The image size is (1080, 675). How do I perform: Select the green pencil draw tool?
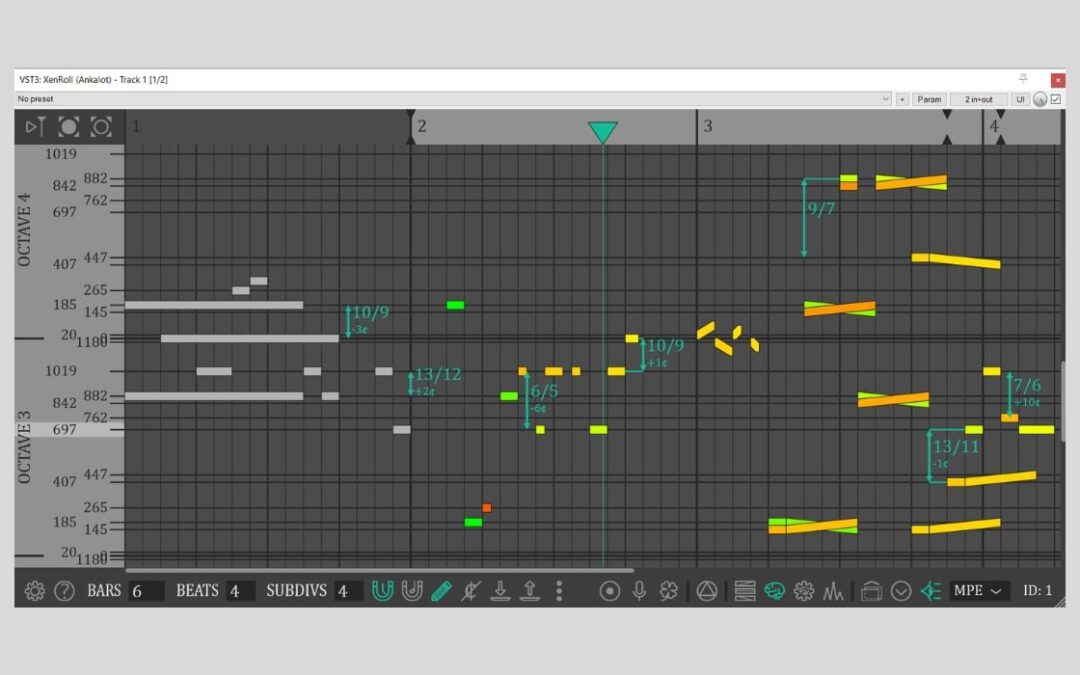tap(441, 591)
